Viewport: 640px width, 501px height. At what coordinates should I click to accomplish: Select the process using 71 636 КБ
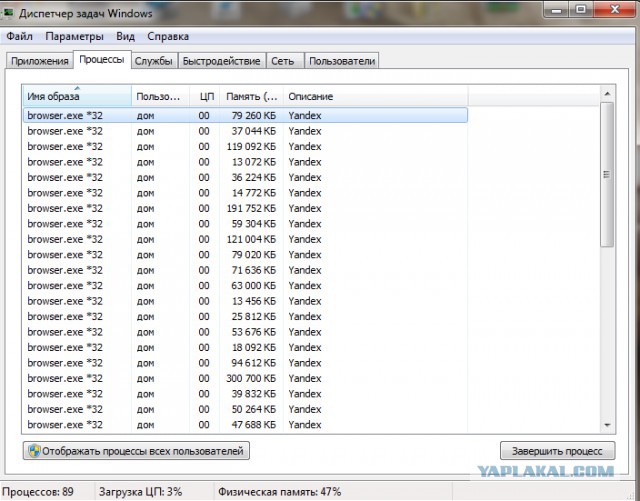click(x=245, y=270)
